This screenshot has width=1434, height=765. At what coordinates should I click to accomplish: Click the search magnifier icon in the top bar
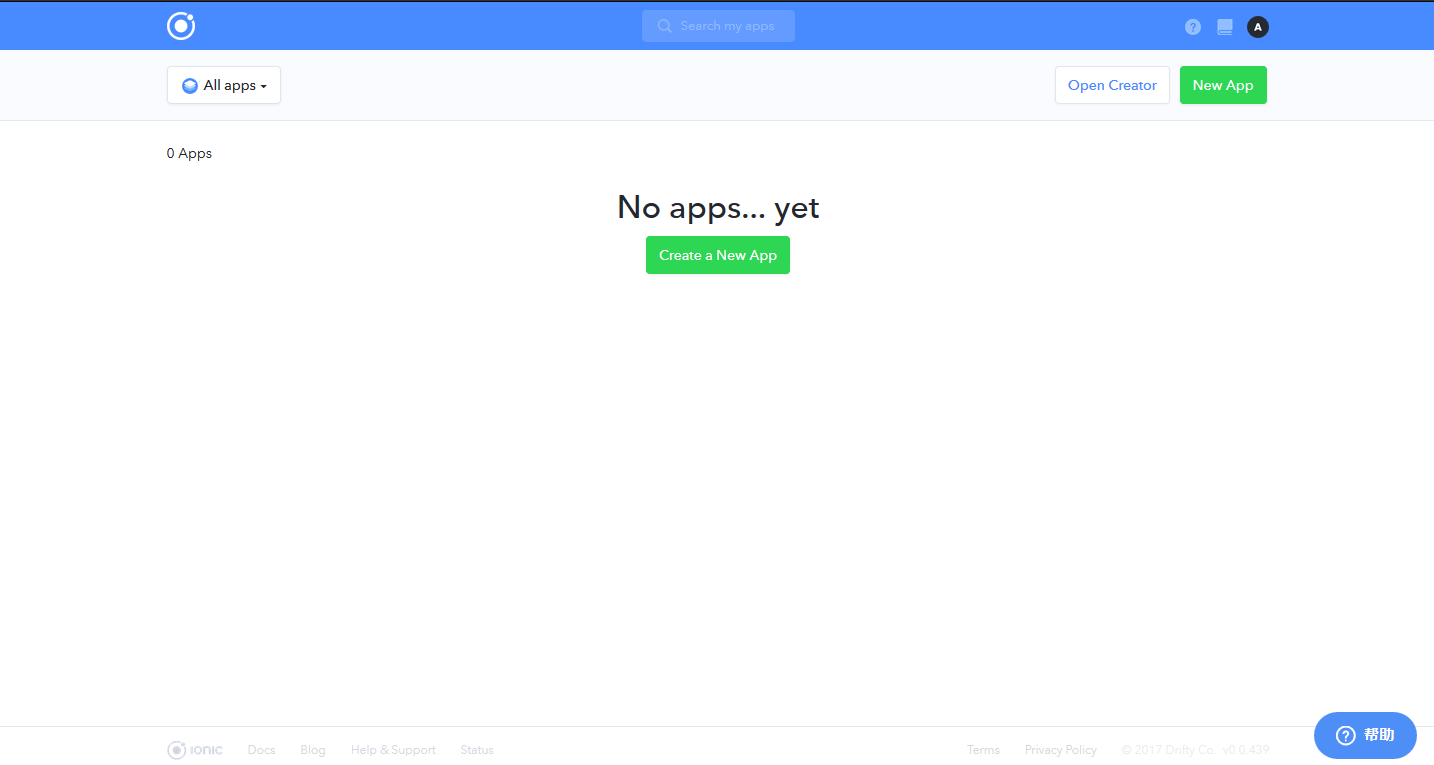click(664, 26)
